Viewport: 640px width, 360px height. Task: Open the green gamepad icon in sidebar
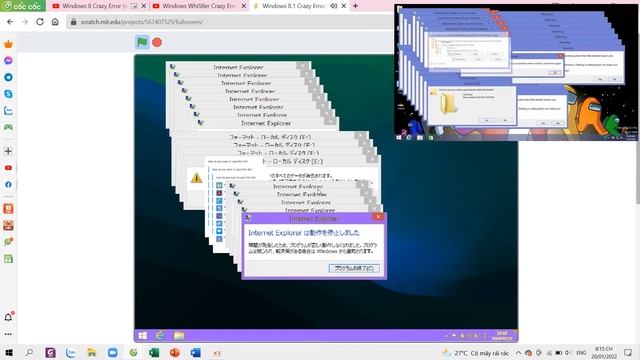8,127
